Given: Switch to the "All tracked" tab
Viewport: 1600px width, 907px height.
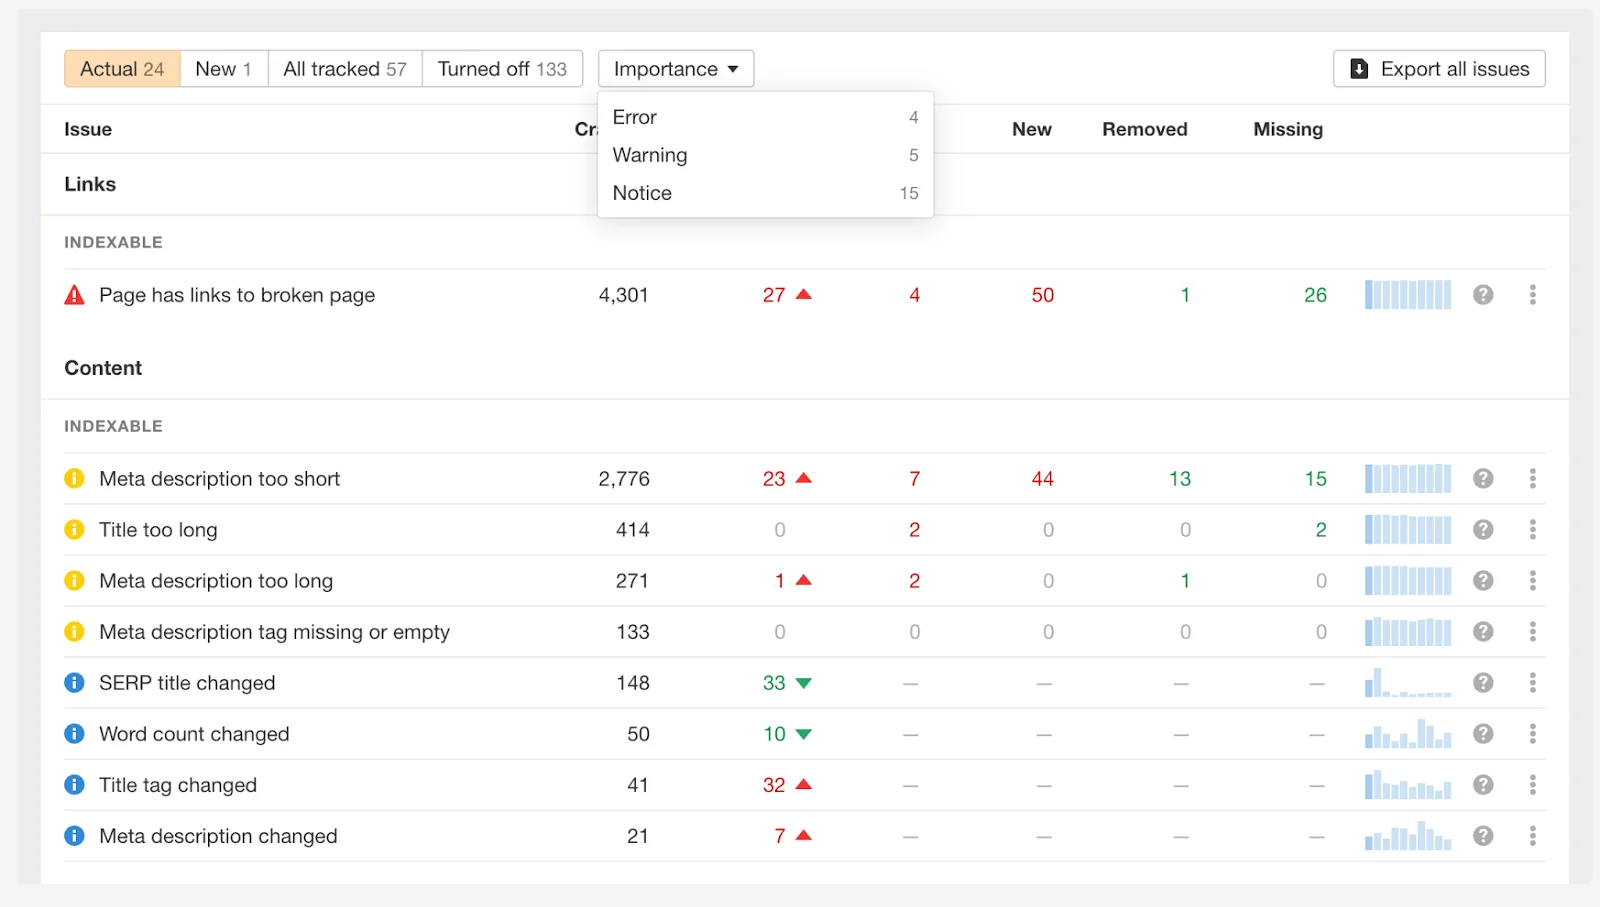Looking at the screenshot, I should [344, 68].
